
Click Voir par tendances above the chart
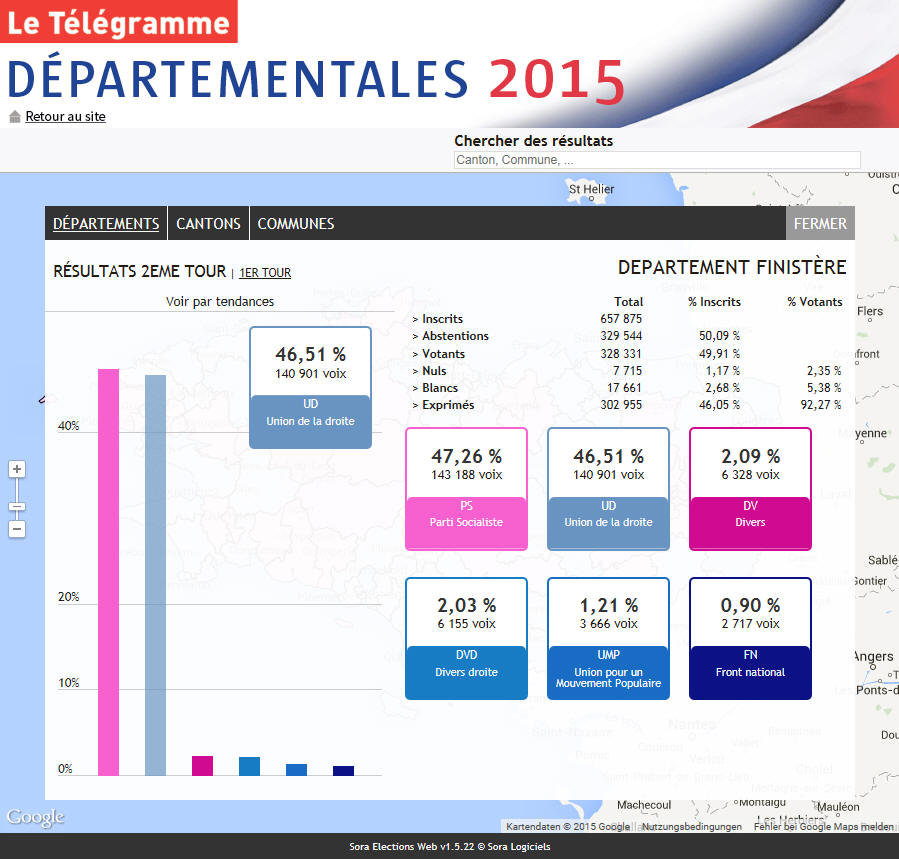click(x=220, y=301)
